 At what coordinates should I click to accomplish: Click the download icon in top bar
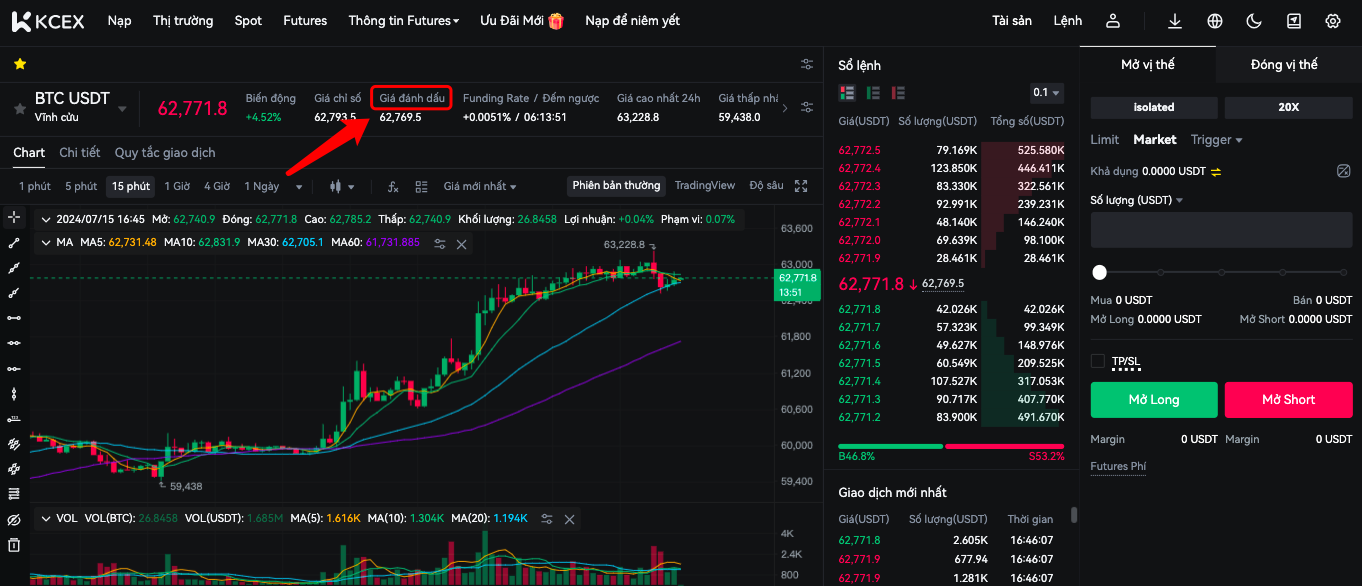coord(1175,21)
